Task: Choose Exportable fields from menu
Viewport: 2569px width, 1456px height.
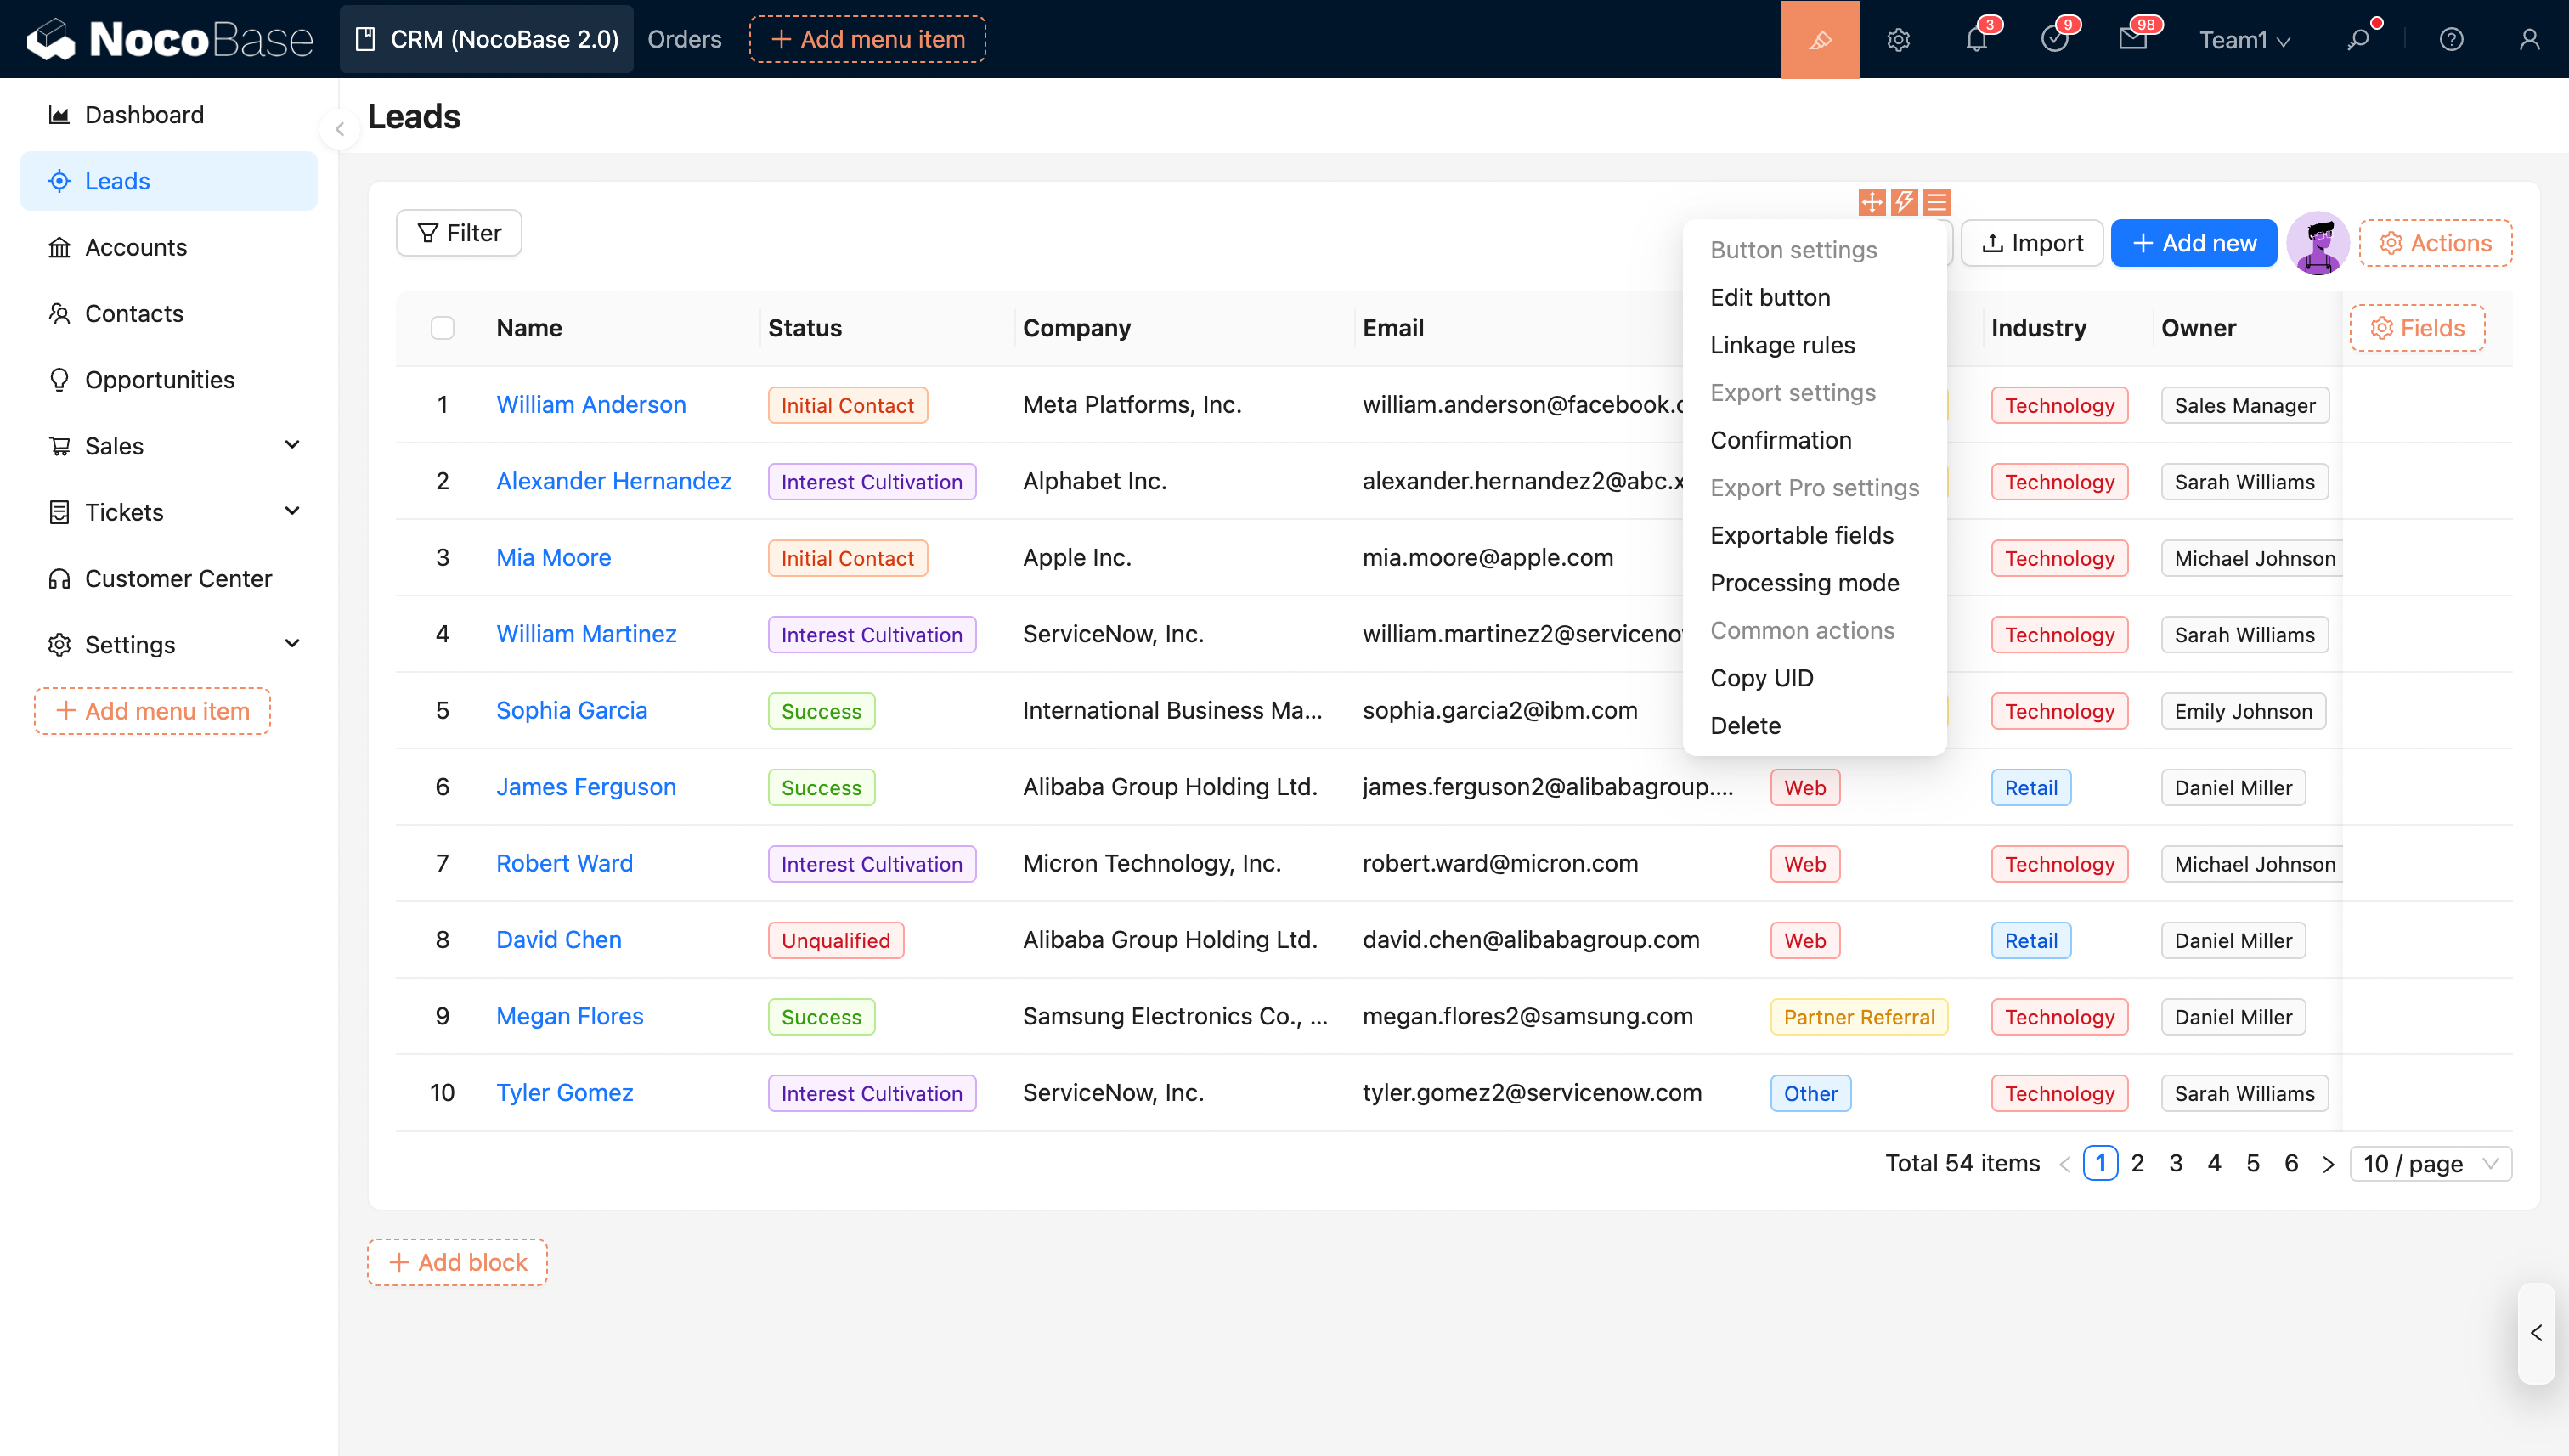Action: click(1801, 535)
